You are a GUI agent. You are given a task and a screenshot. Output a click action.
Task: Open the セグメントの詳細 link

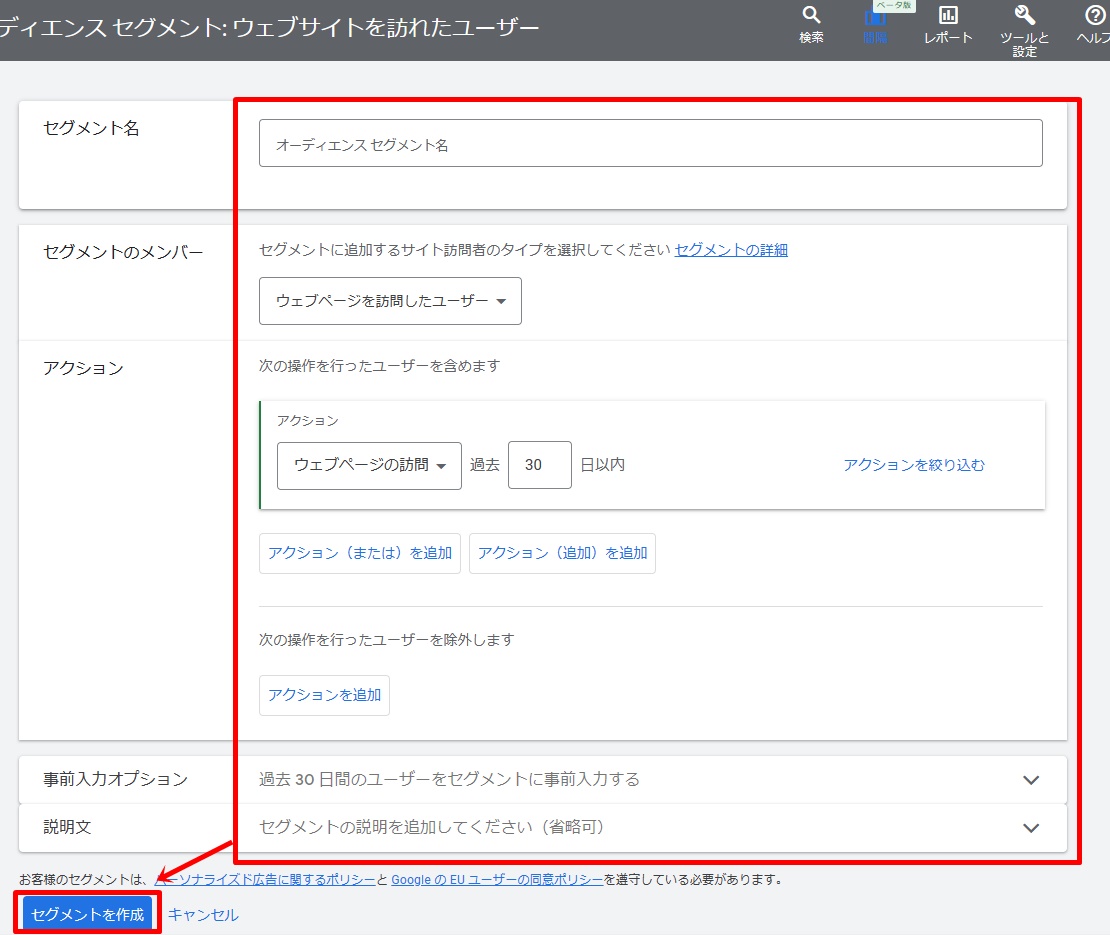click(x=731, y=250)
